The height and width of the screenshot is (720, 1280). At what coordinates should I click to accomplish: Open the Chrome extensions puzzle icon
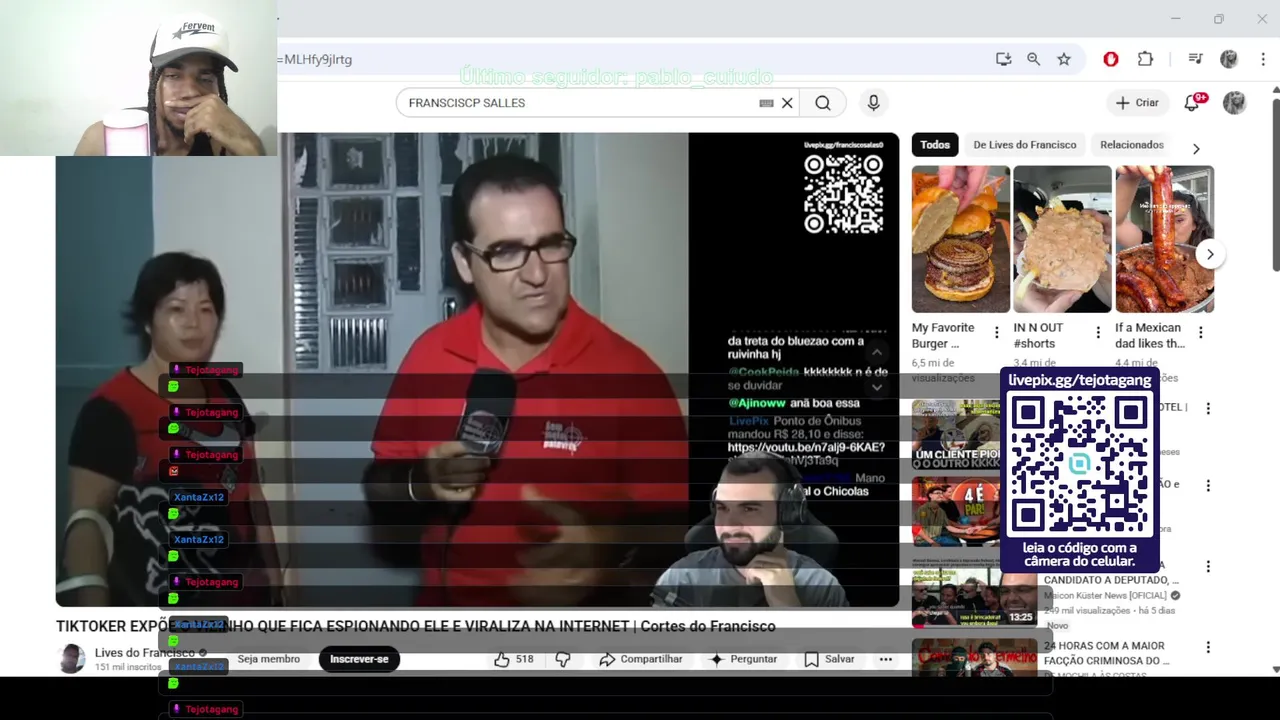click(1145, 59)
